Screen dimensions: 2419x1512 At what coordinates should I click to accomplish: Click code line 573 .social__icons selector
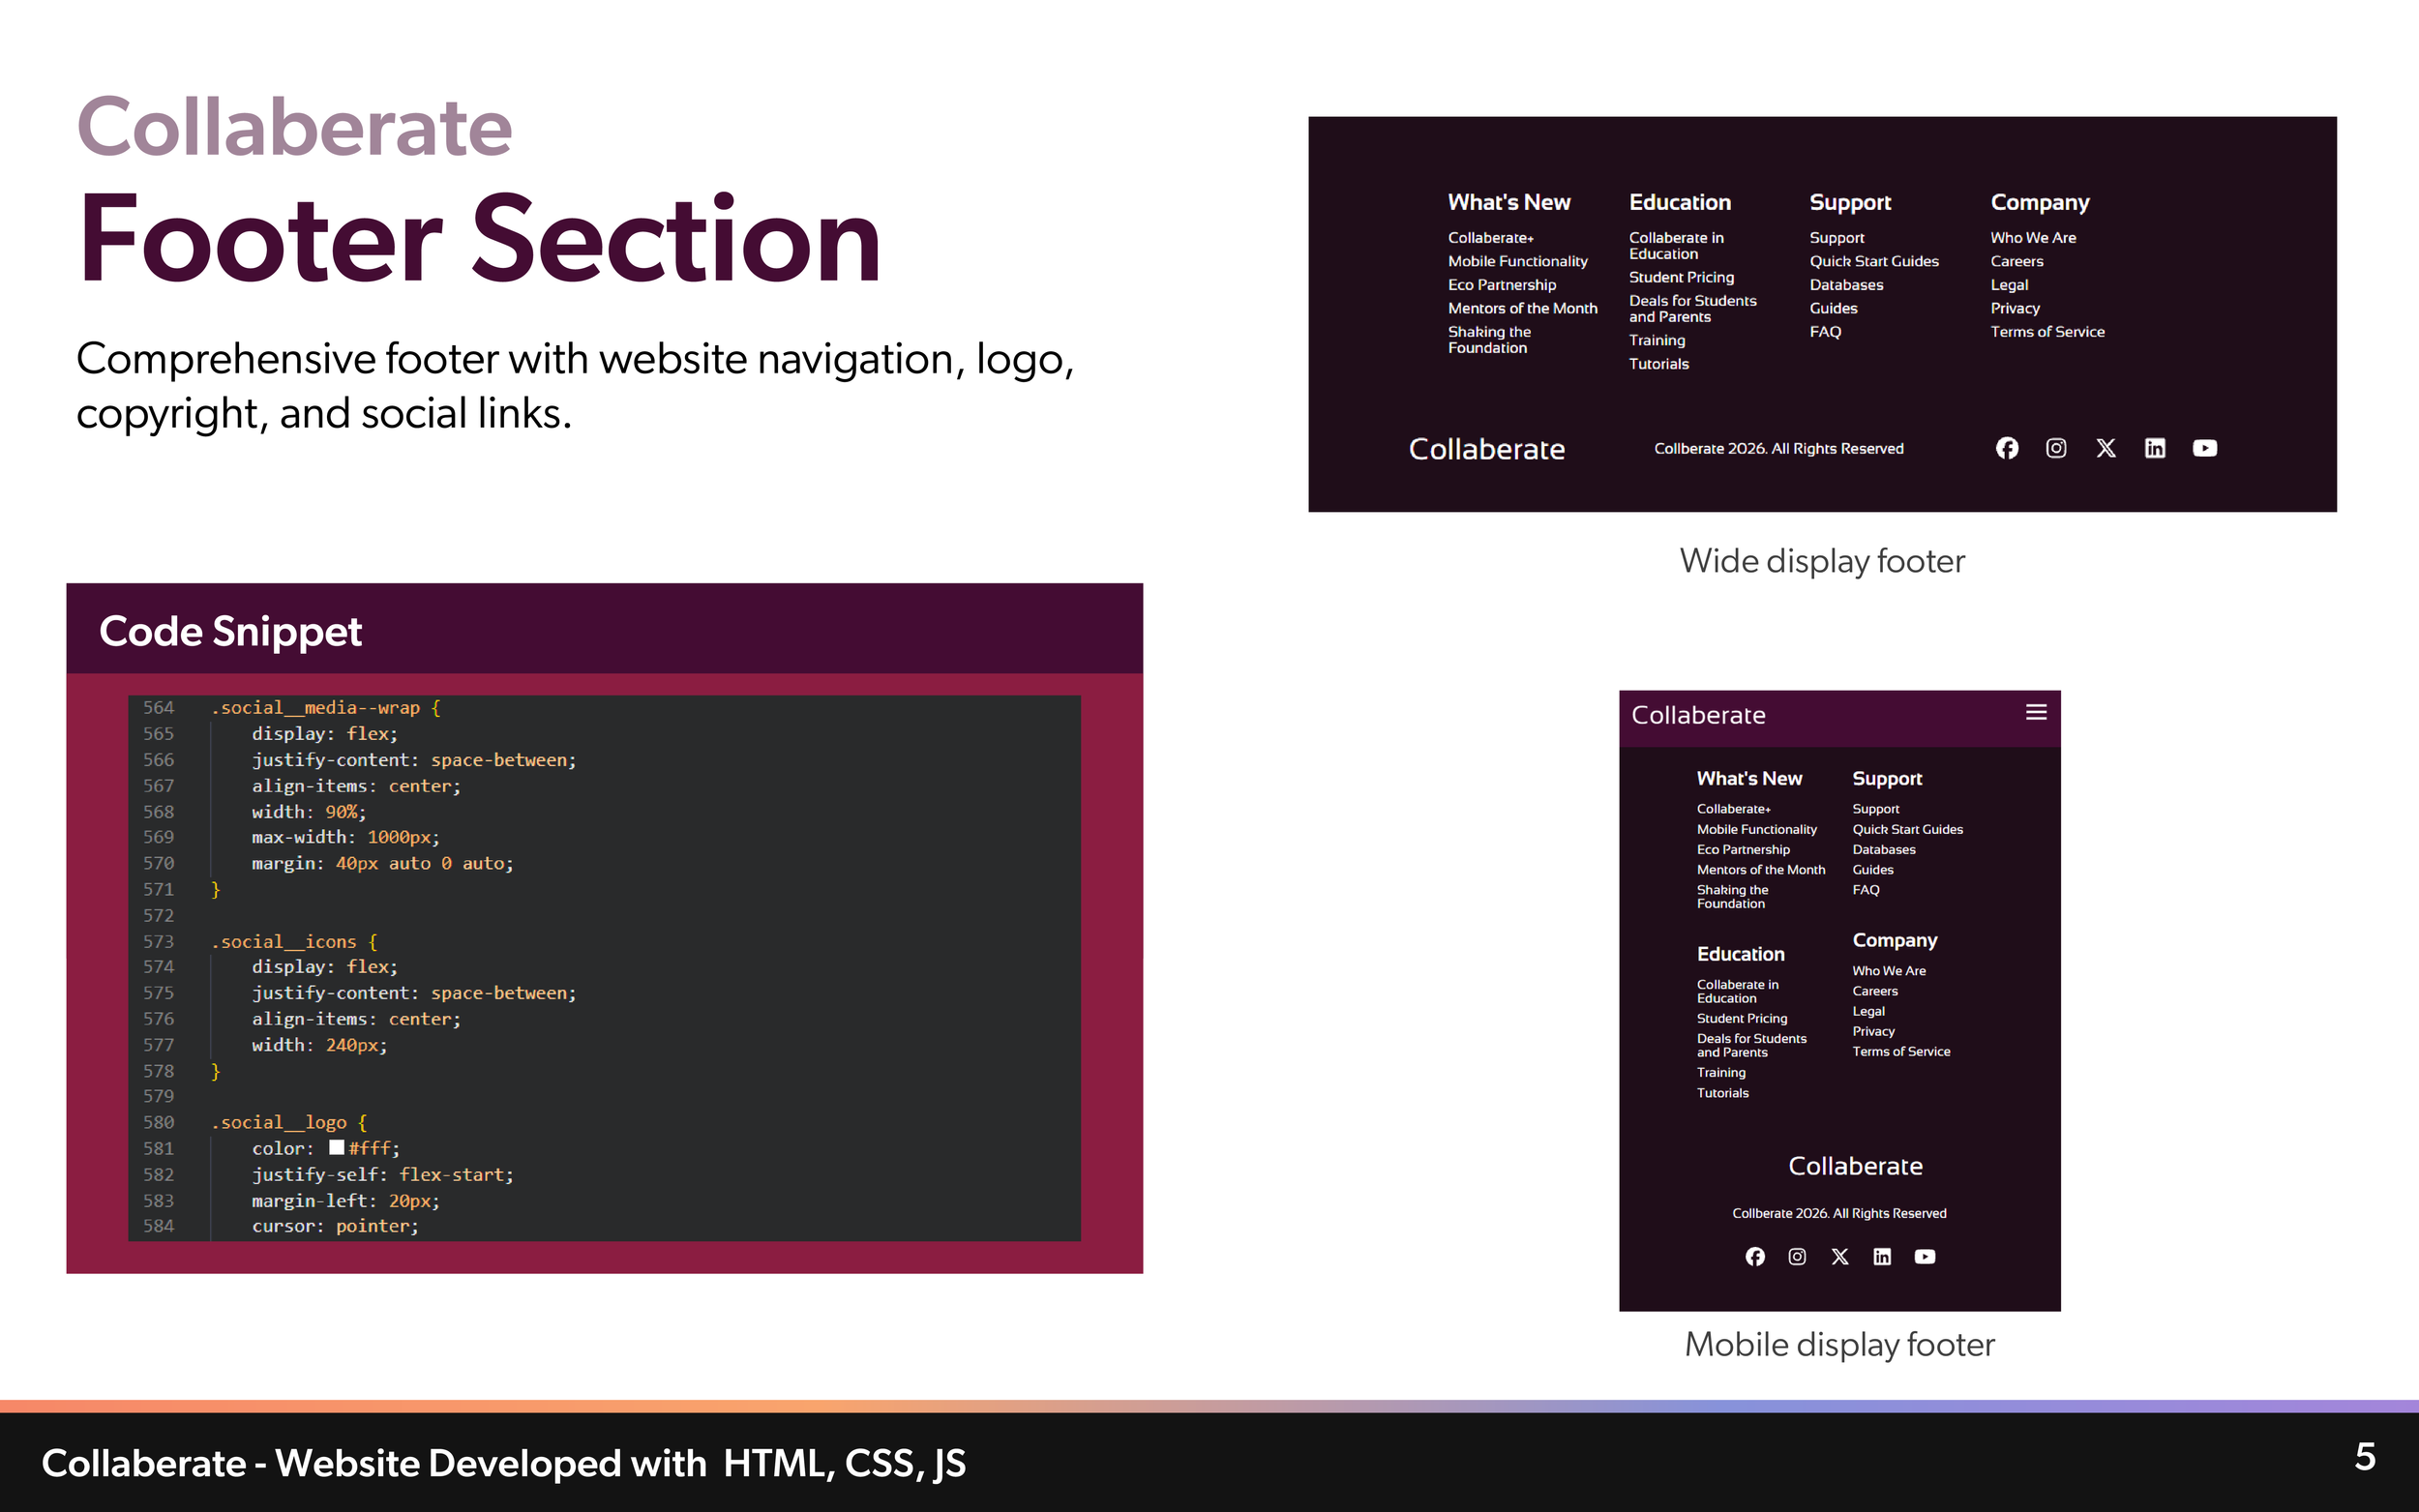click(283, 941)
